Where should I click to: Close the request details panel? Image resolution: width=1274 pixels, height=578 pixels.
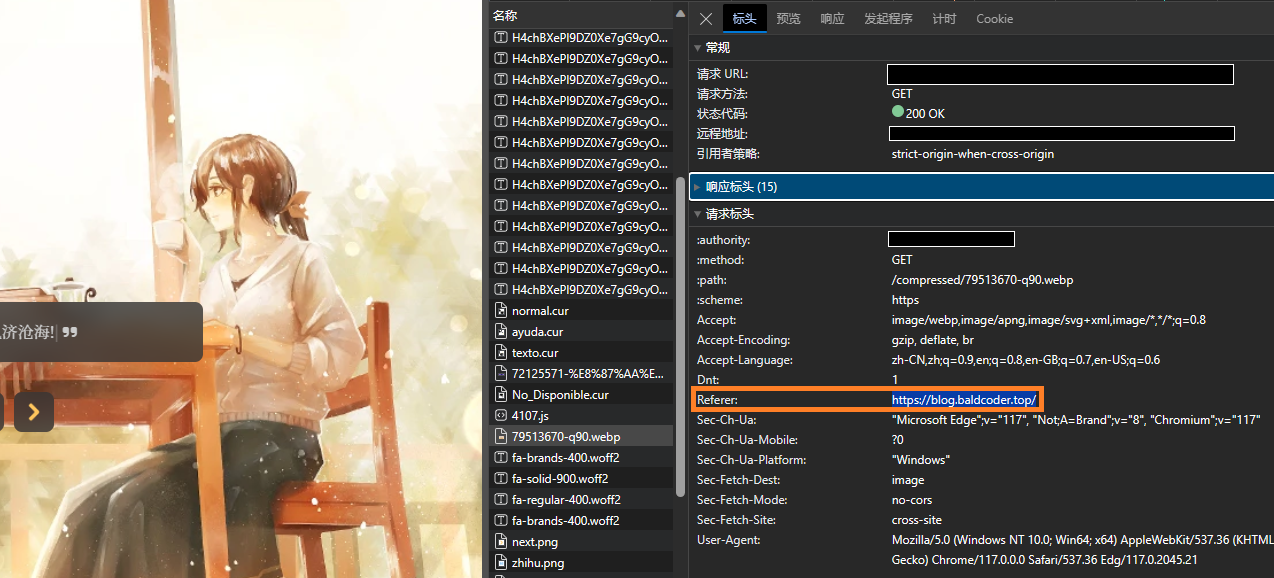pos(706,19)
